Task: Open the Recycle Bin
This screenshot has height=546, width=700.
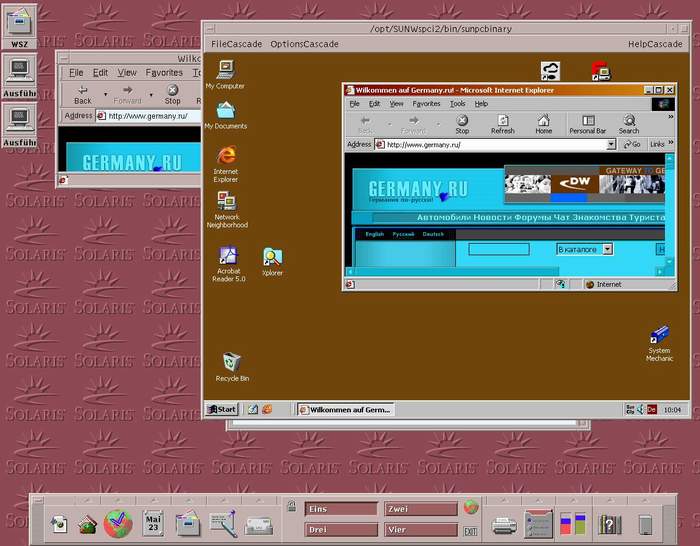Action: pyautogui.click(x=232, y=367)
